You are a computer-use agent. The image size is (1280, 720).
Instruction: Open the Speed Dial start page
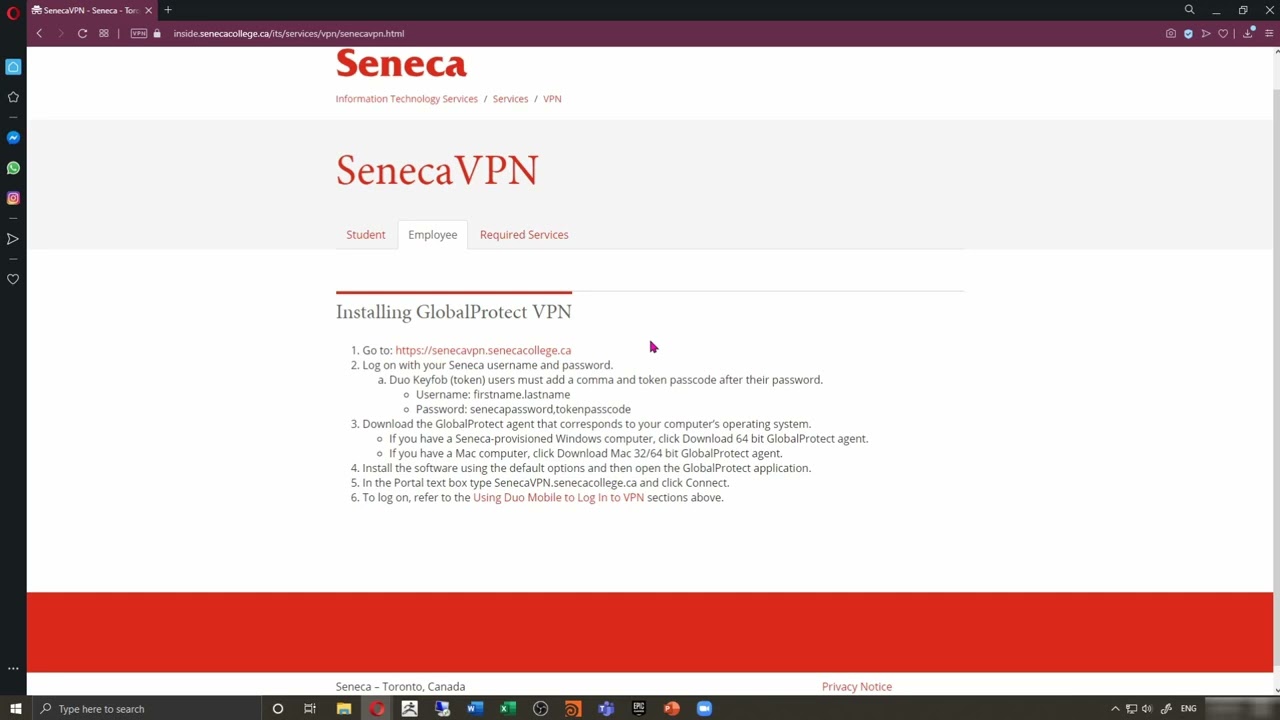click(104, 33)
